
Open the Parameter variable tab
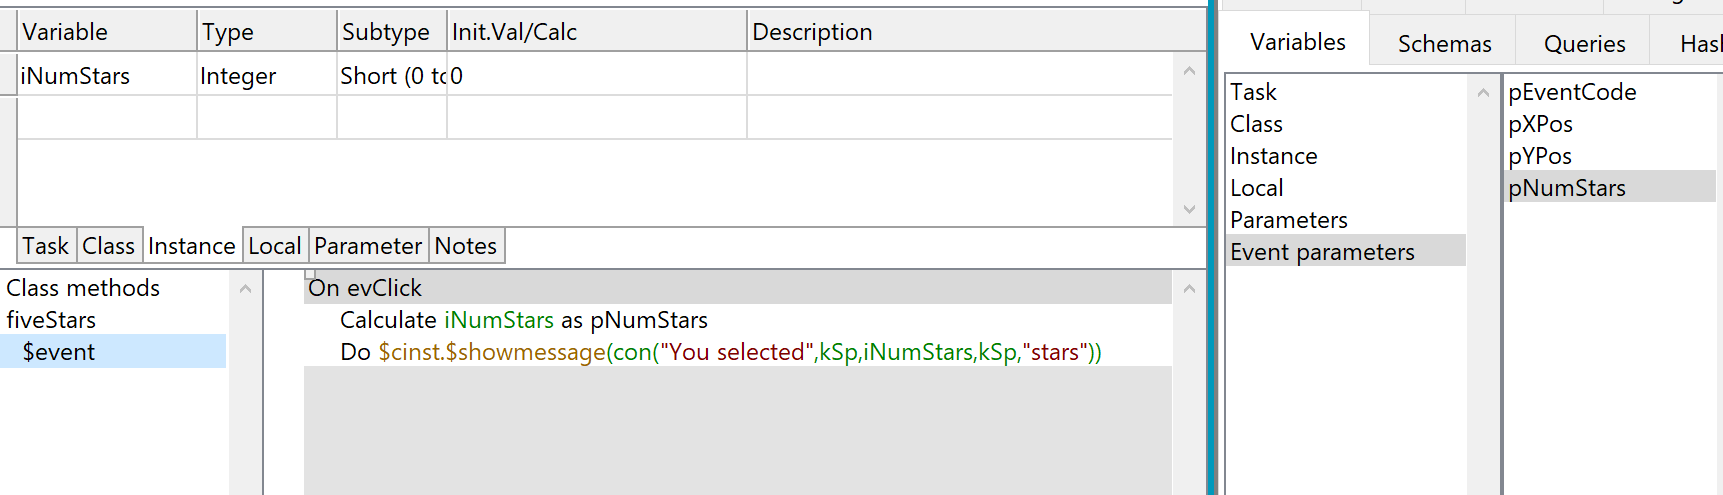coord(367,246)
